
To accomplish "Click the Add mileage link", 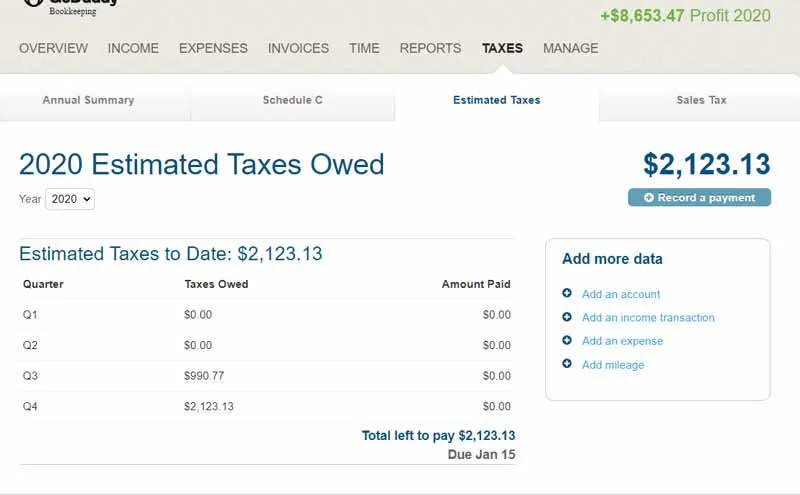I will [x=613, y=364].
